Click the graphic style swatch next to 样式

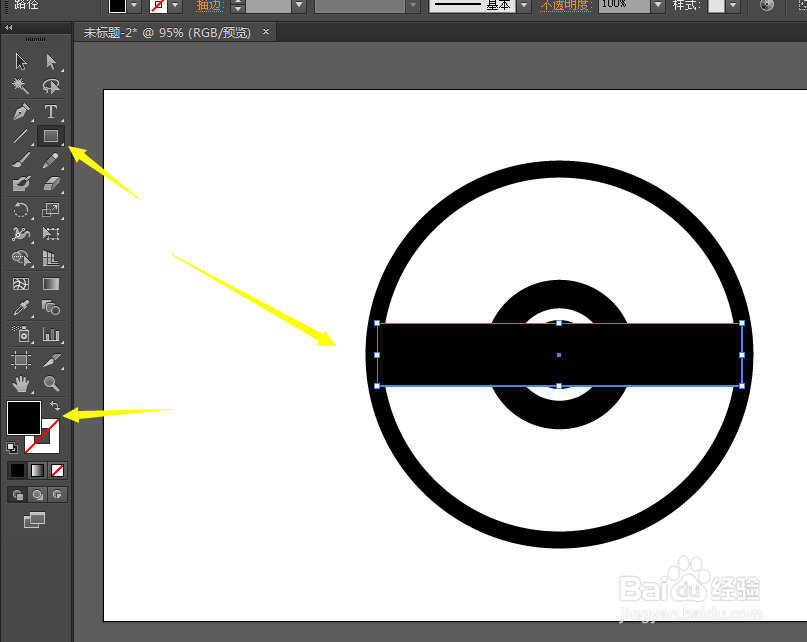click(716, 5)
